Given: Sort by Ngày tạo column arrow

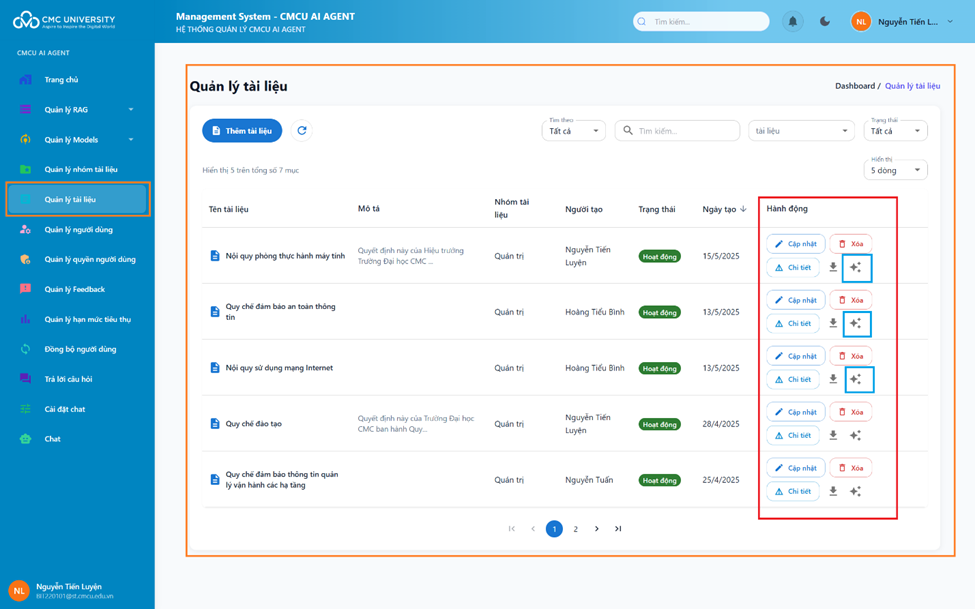Looking at the screenshot, I should [743, 209].
